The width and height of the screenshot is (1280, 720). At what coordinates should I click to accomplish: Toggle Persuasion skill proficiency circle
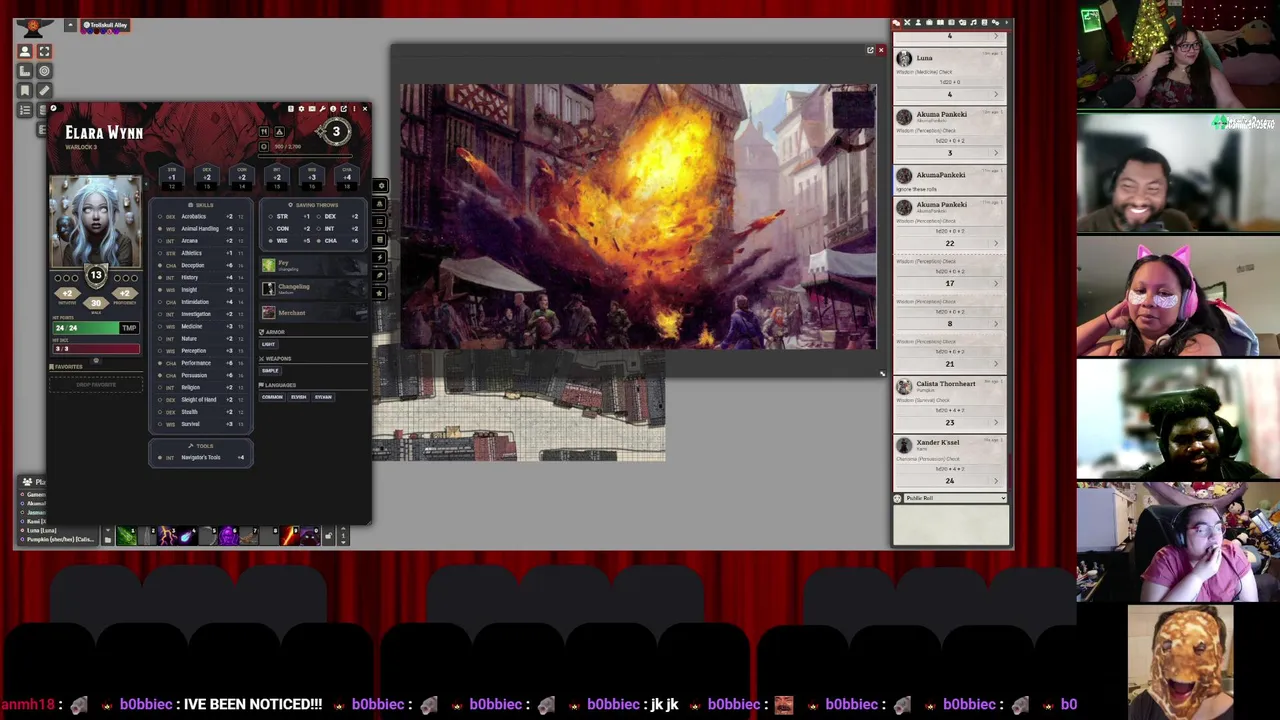160,375
